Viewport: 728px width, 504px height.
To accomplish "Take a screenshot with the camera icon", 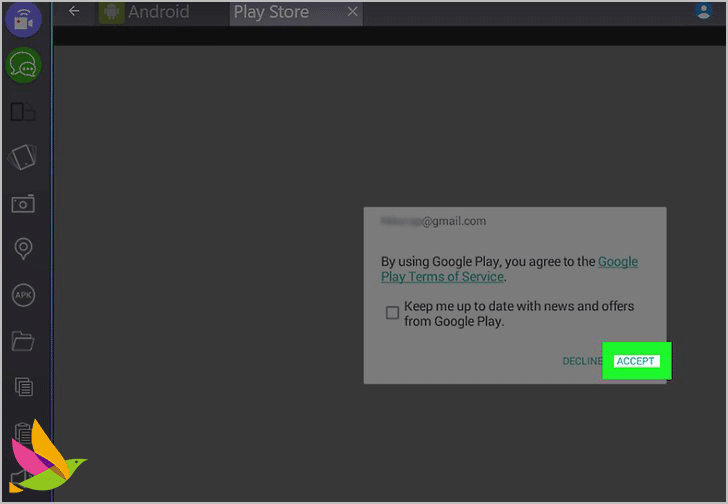I will click(23, 204).
